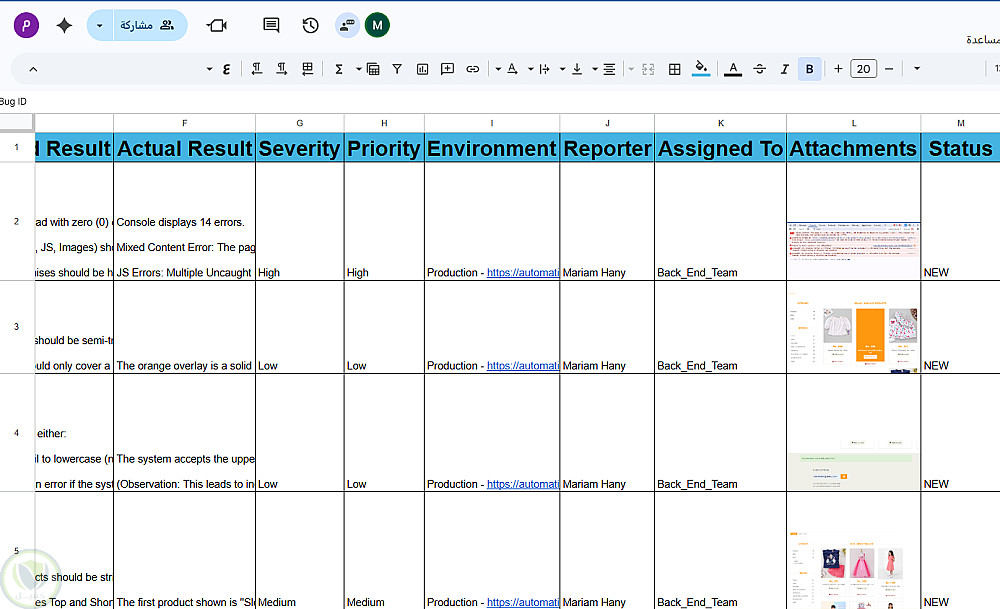Select column I header
Image resolution: width=1000 pixels, height=609 pixels.
[x=492, y=123]
